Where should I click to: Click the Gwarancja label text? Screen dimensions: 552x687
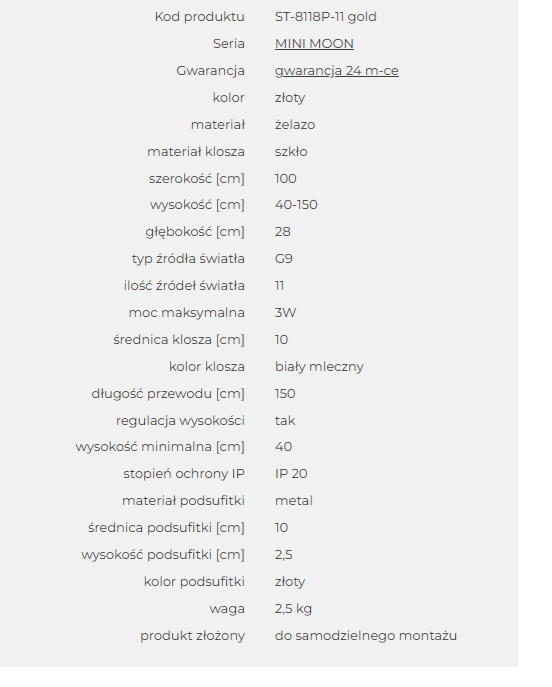tap(210, 71)
